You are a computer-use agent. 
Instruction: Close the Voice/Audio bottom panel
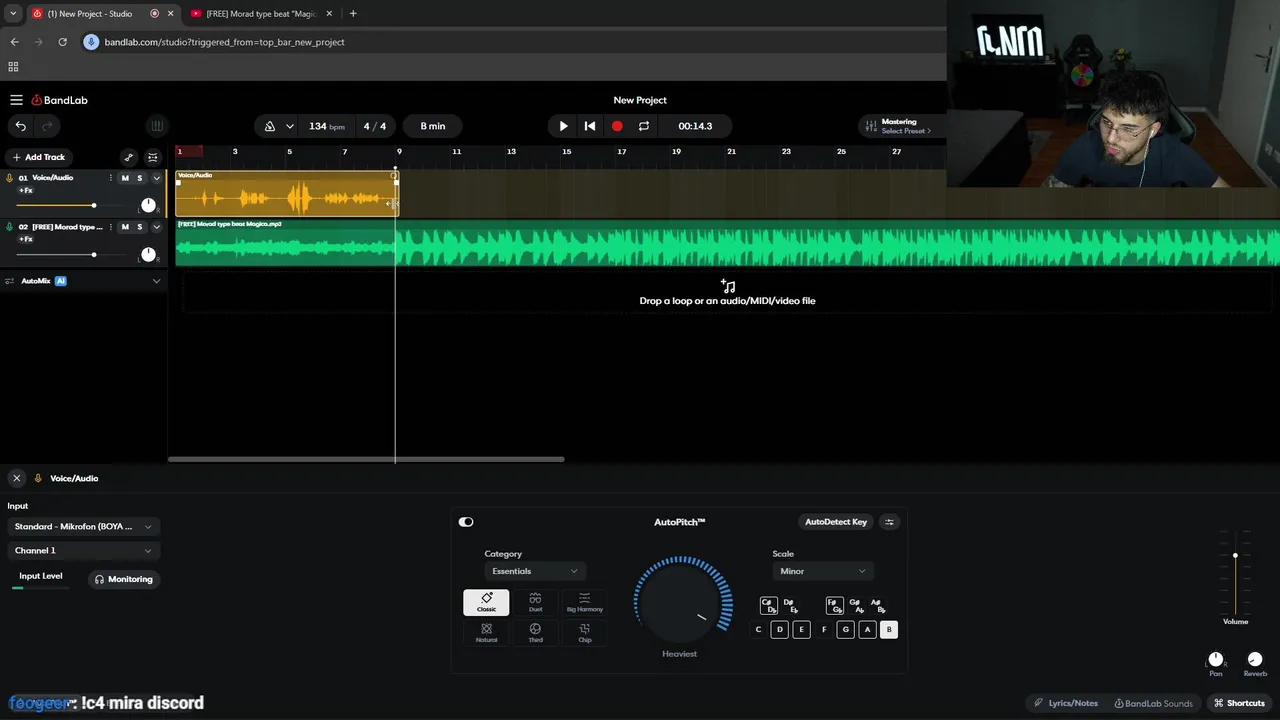pos(16,478)
